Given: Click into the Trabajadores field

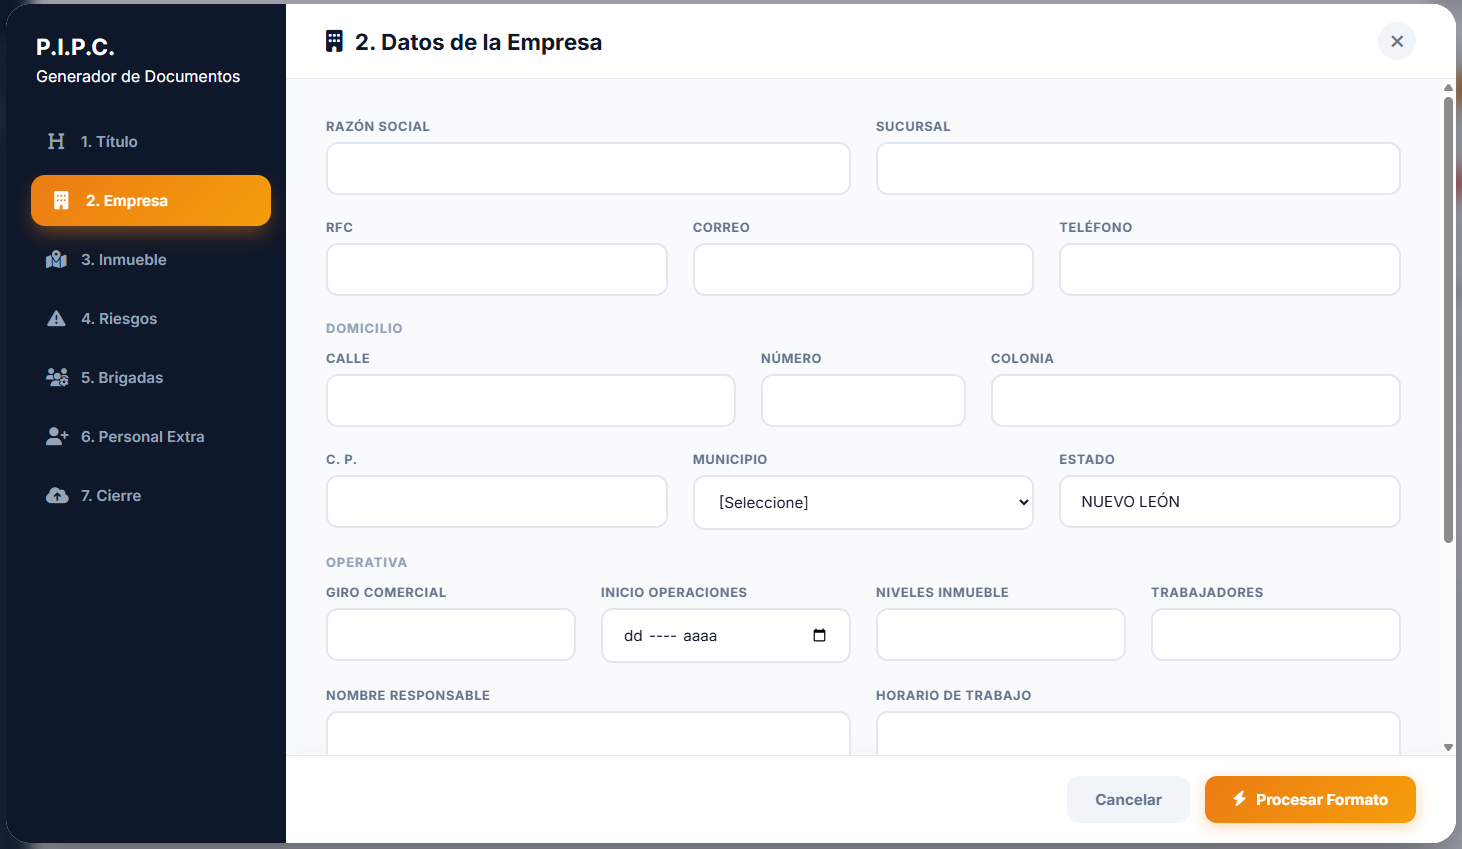Looking at the screenshot, I should click(x=1276, y=634).
